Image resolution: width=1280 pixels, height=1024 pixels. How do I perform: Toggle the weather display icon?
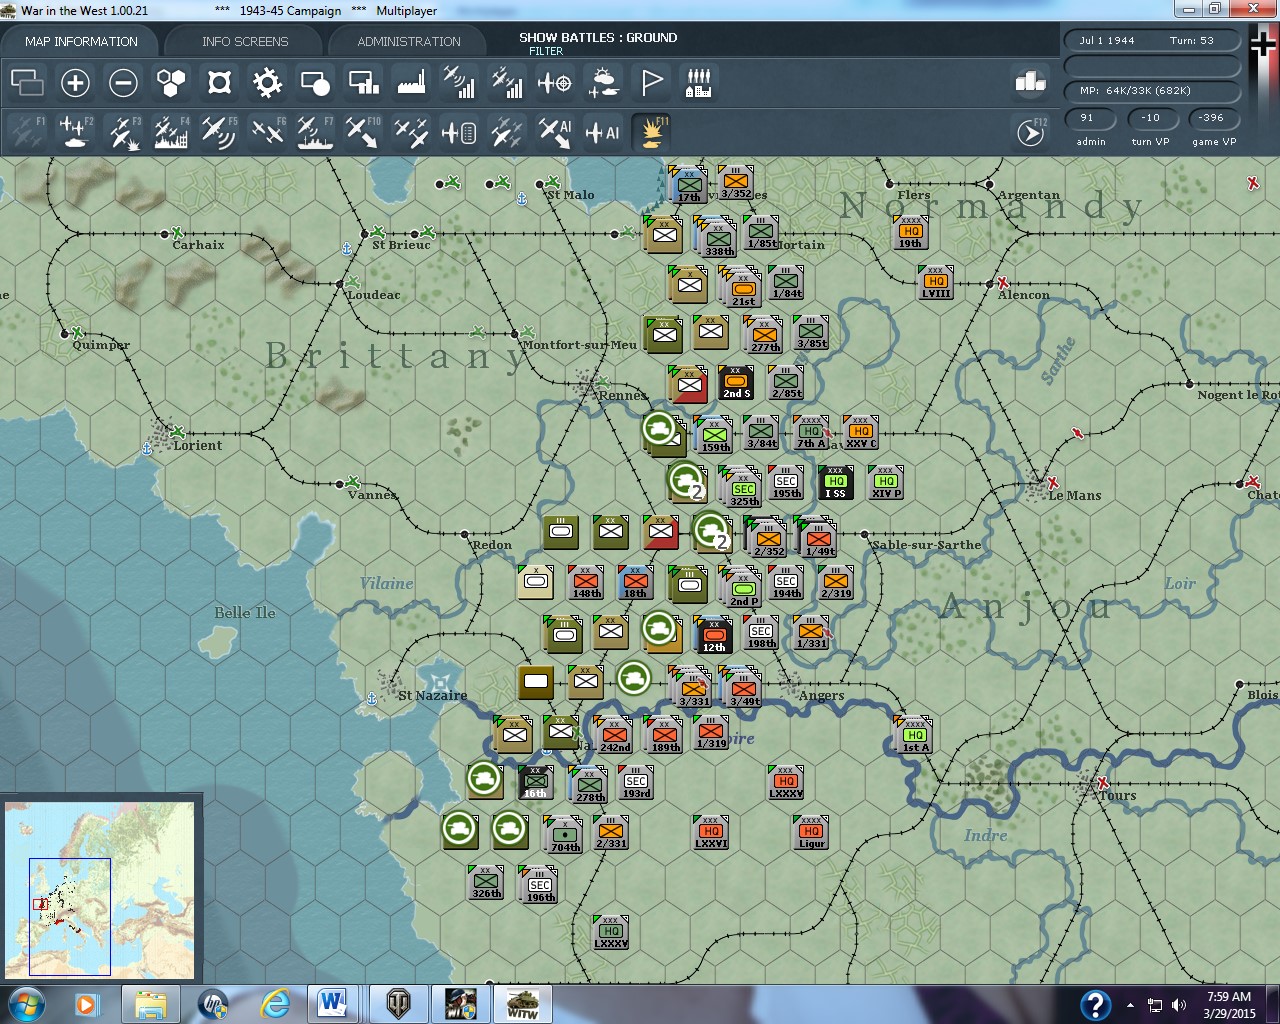pos(603,83)
